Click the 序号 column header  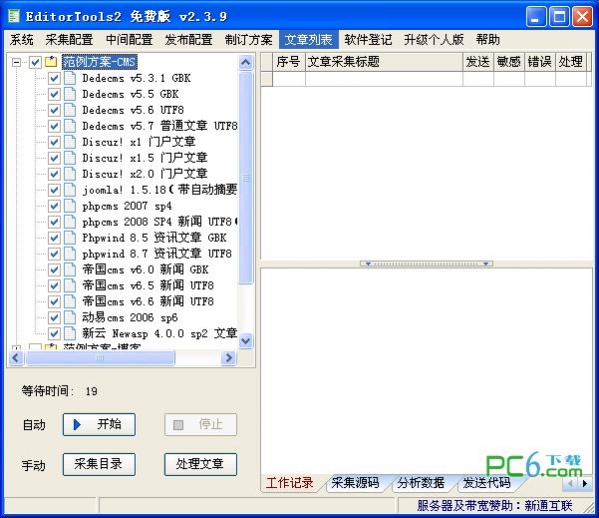coord(288,62)
